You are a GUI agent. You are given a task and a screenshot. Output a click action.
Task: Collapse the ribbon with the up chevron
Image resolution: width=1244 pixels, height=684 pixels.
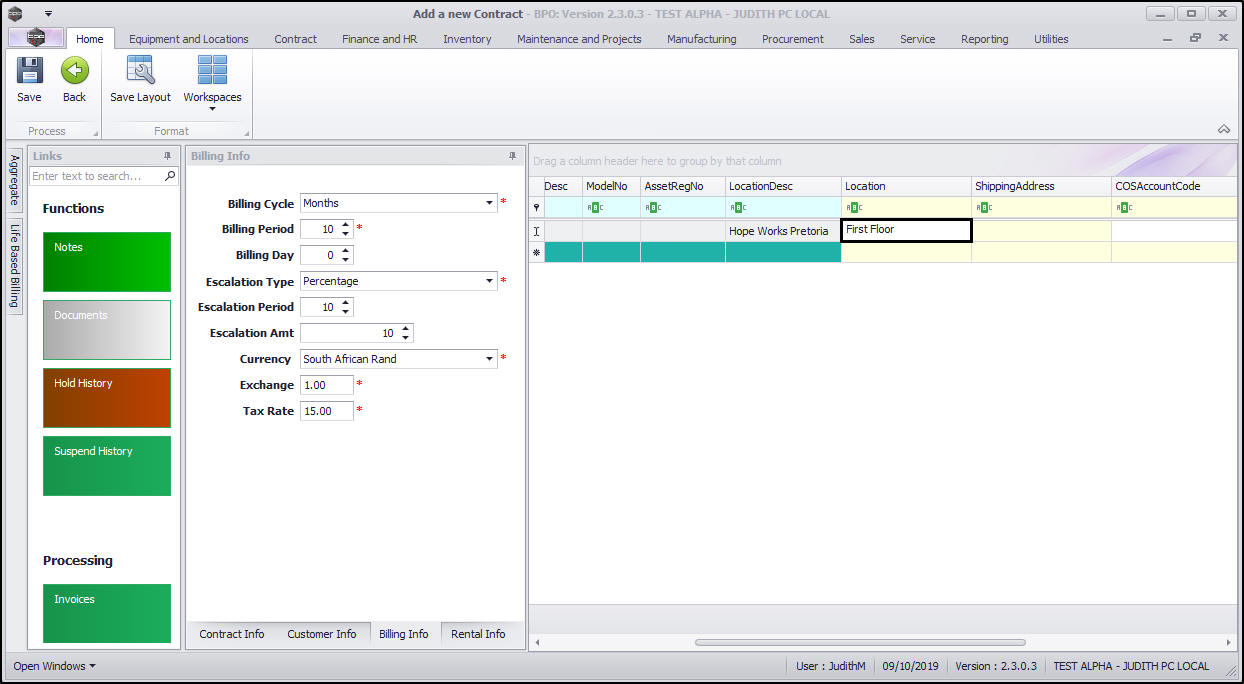[x=1223, y=129]
